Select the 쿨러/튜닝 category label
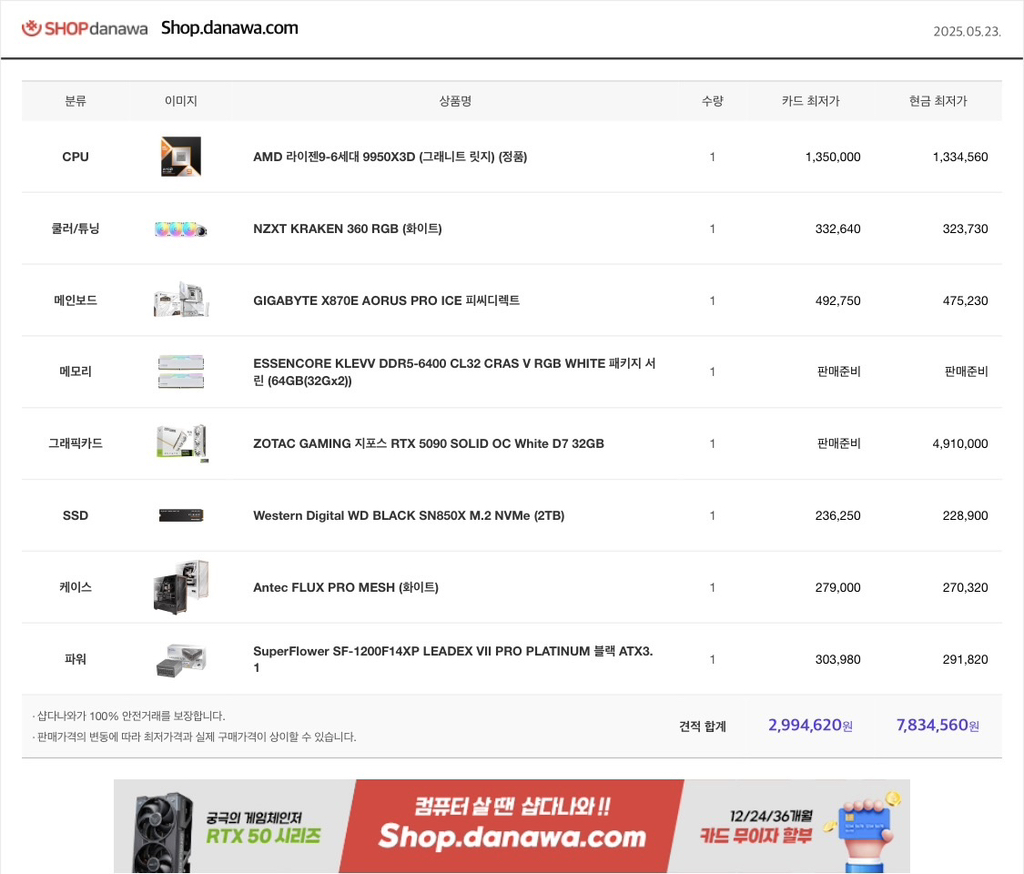1024x874 pixels. tap(75, 229)
